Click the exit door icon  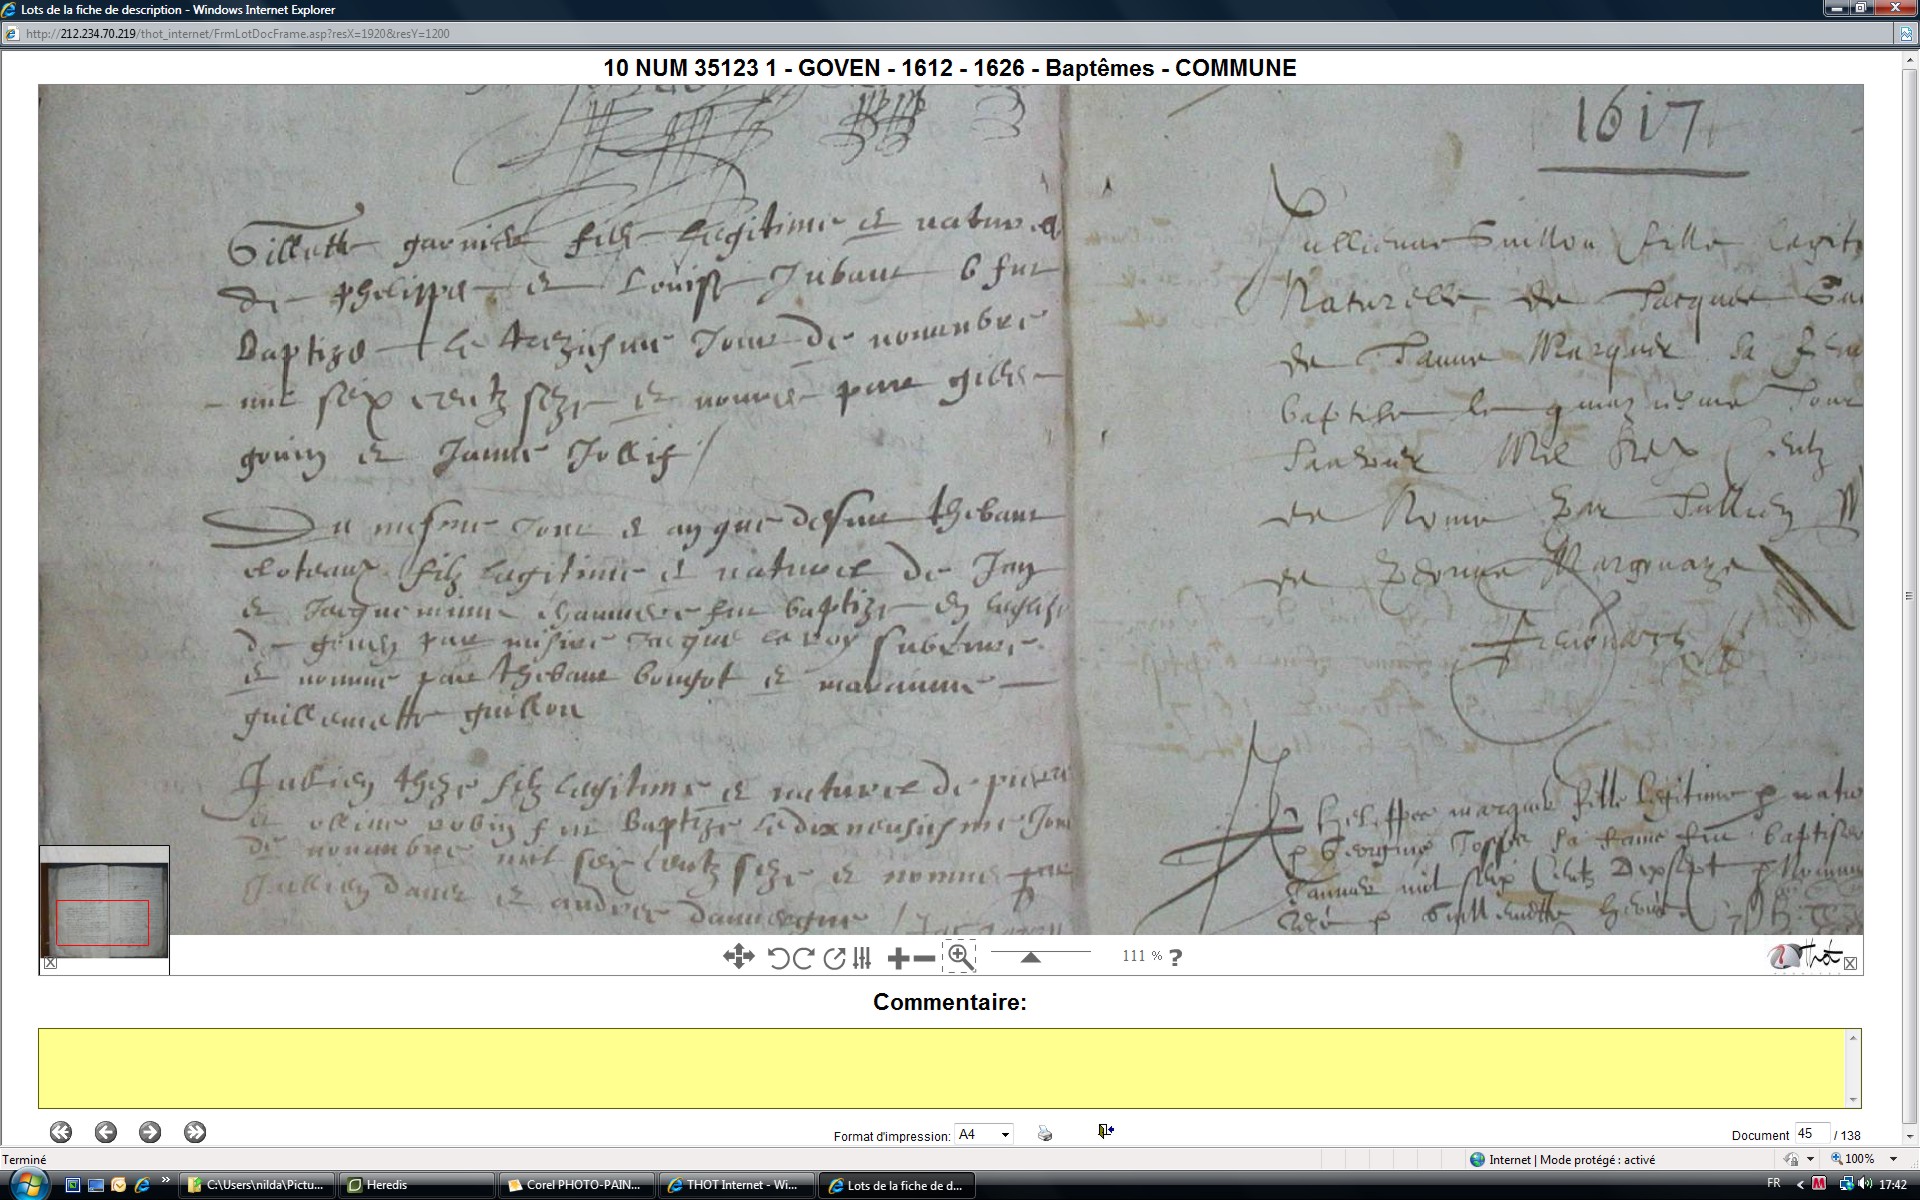[1105, 1131]
